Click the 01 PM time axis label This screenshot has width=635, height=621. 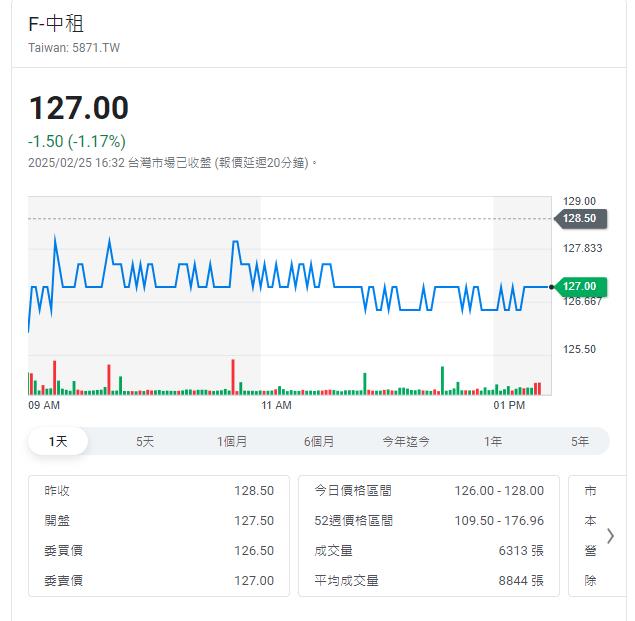coord(509,405)
